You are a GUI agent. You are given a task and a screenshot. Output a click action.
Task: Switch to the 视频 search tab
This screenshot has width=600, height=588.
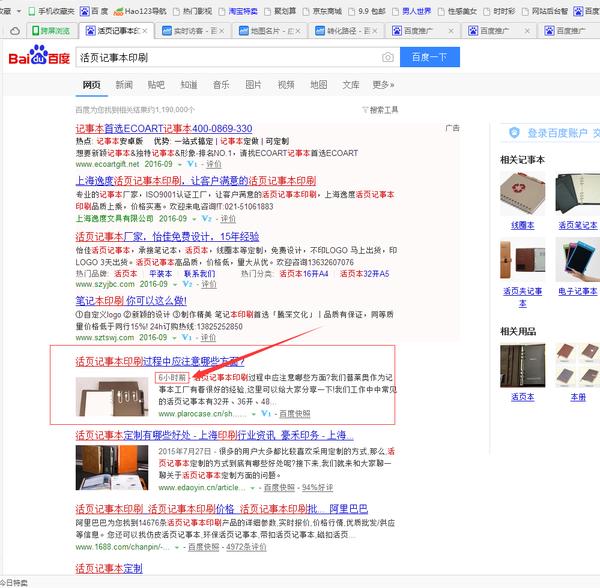(286, 85)
